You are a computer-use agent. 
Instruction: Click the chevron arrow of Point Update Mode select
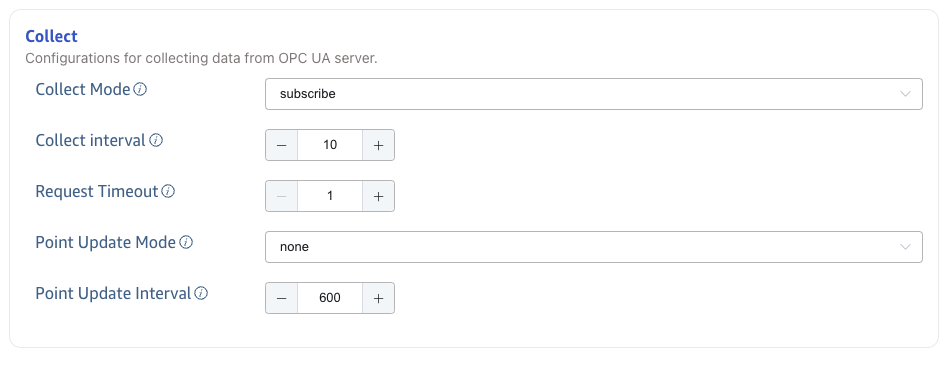pyautogui.click(x=906, y=247)
